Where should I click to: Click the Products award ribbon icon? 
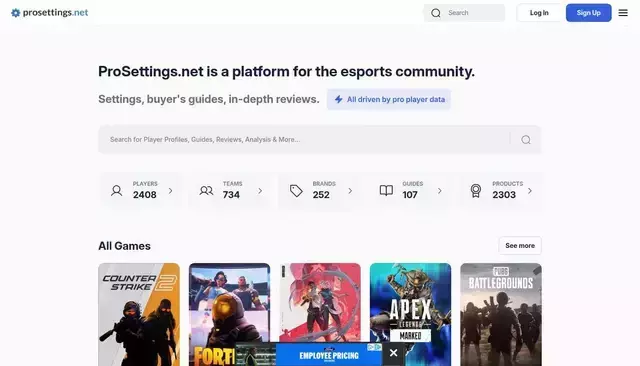[476, 191]
